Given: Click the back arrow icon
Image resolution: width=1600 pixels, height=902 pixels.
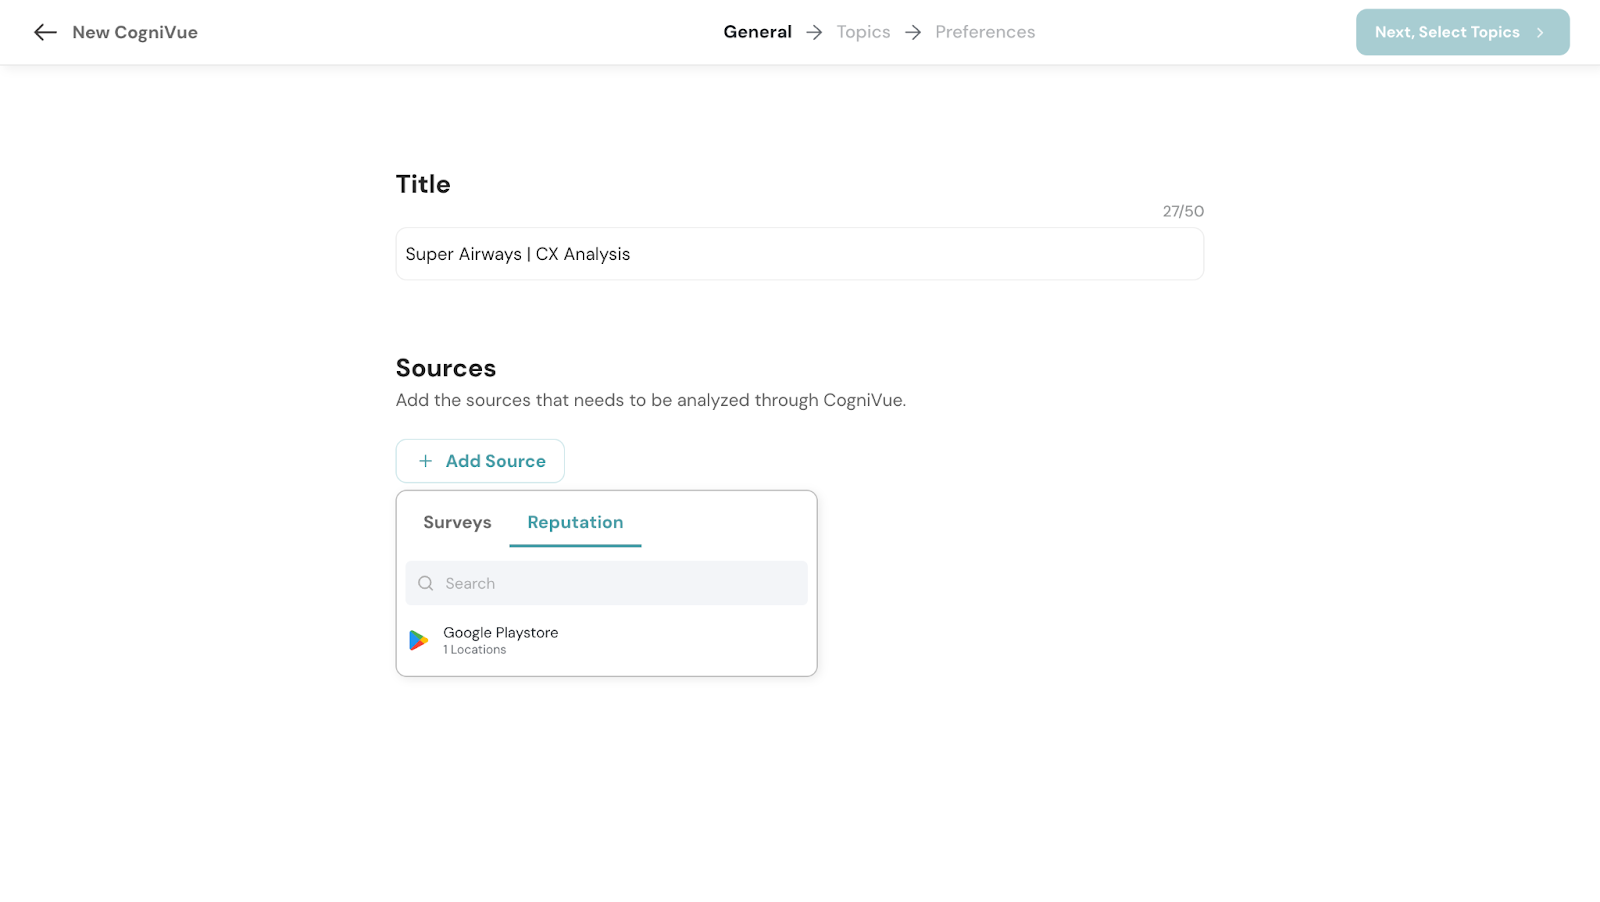Looking at the screenshot, I should click(45, 32).
